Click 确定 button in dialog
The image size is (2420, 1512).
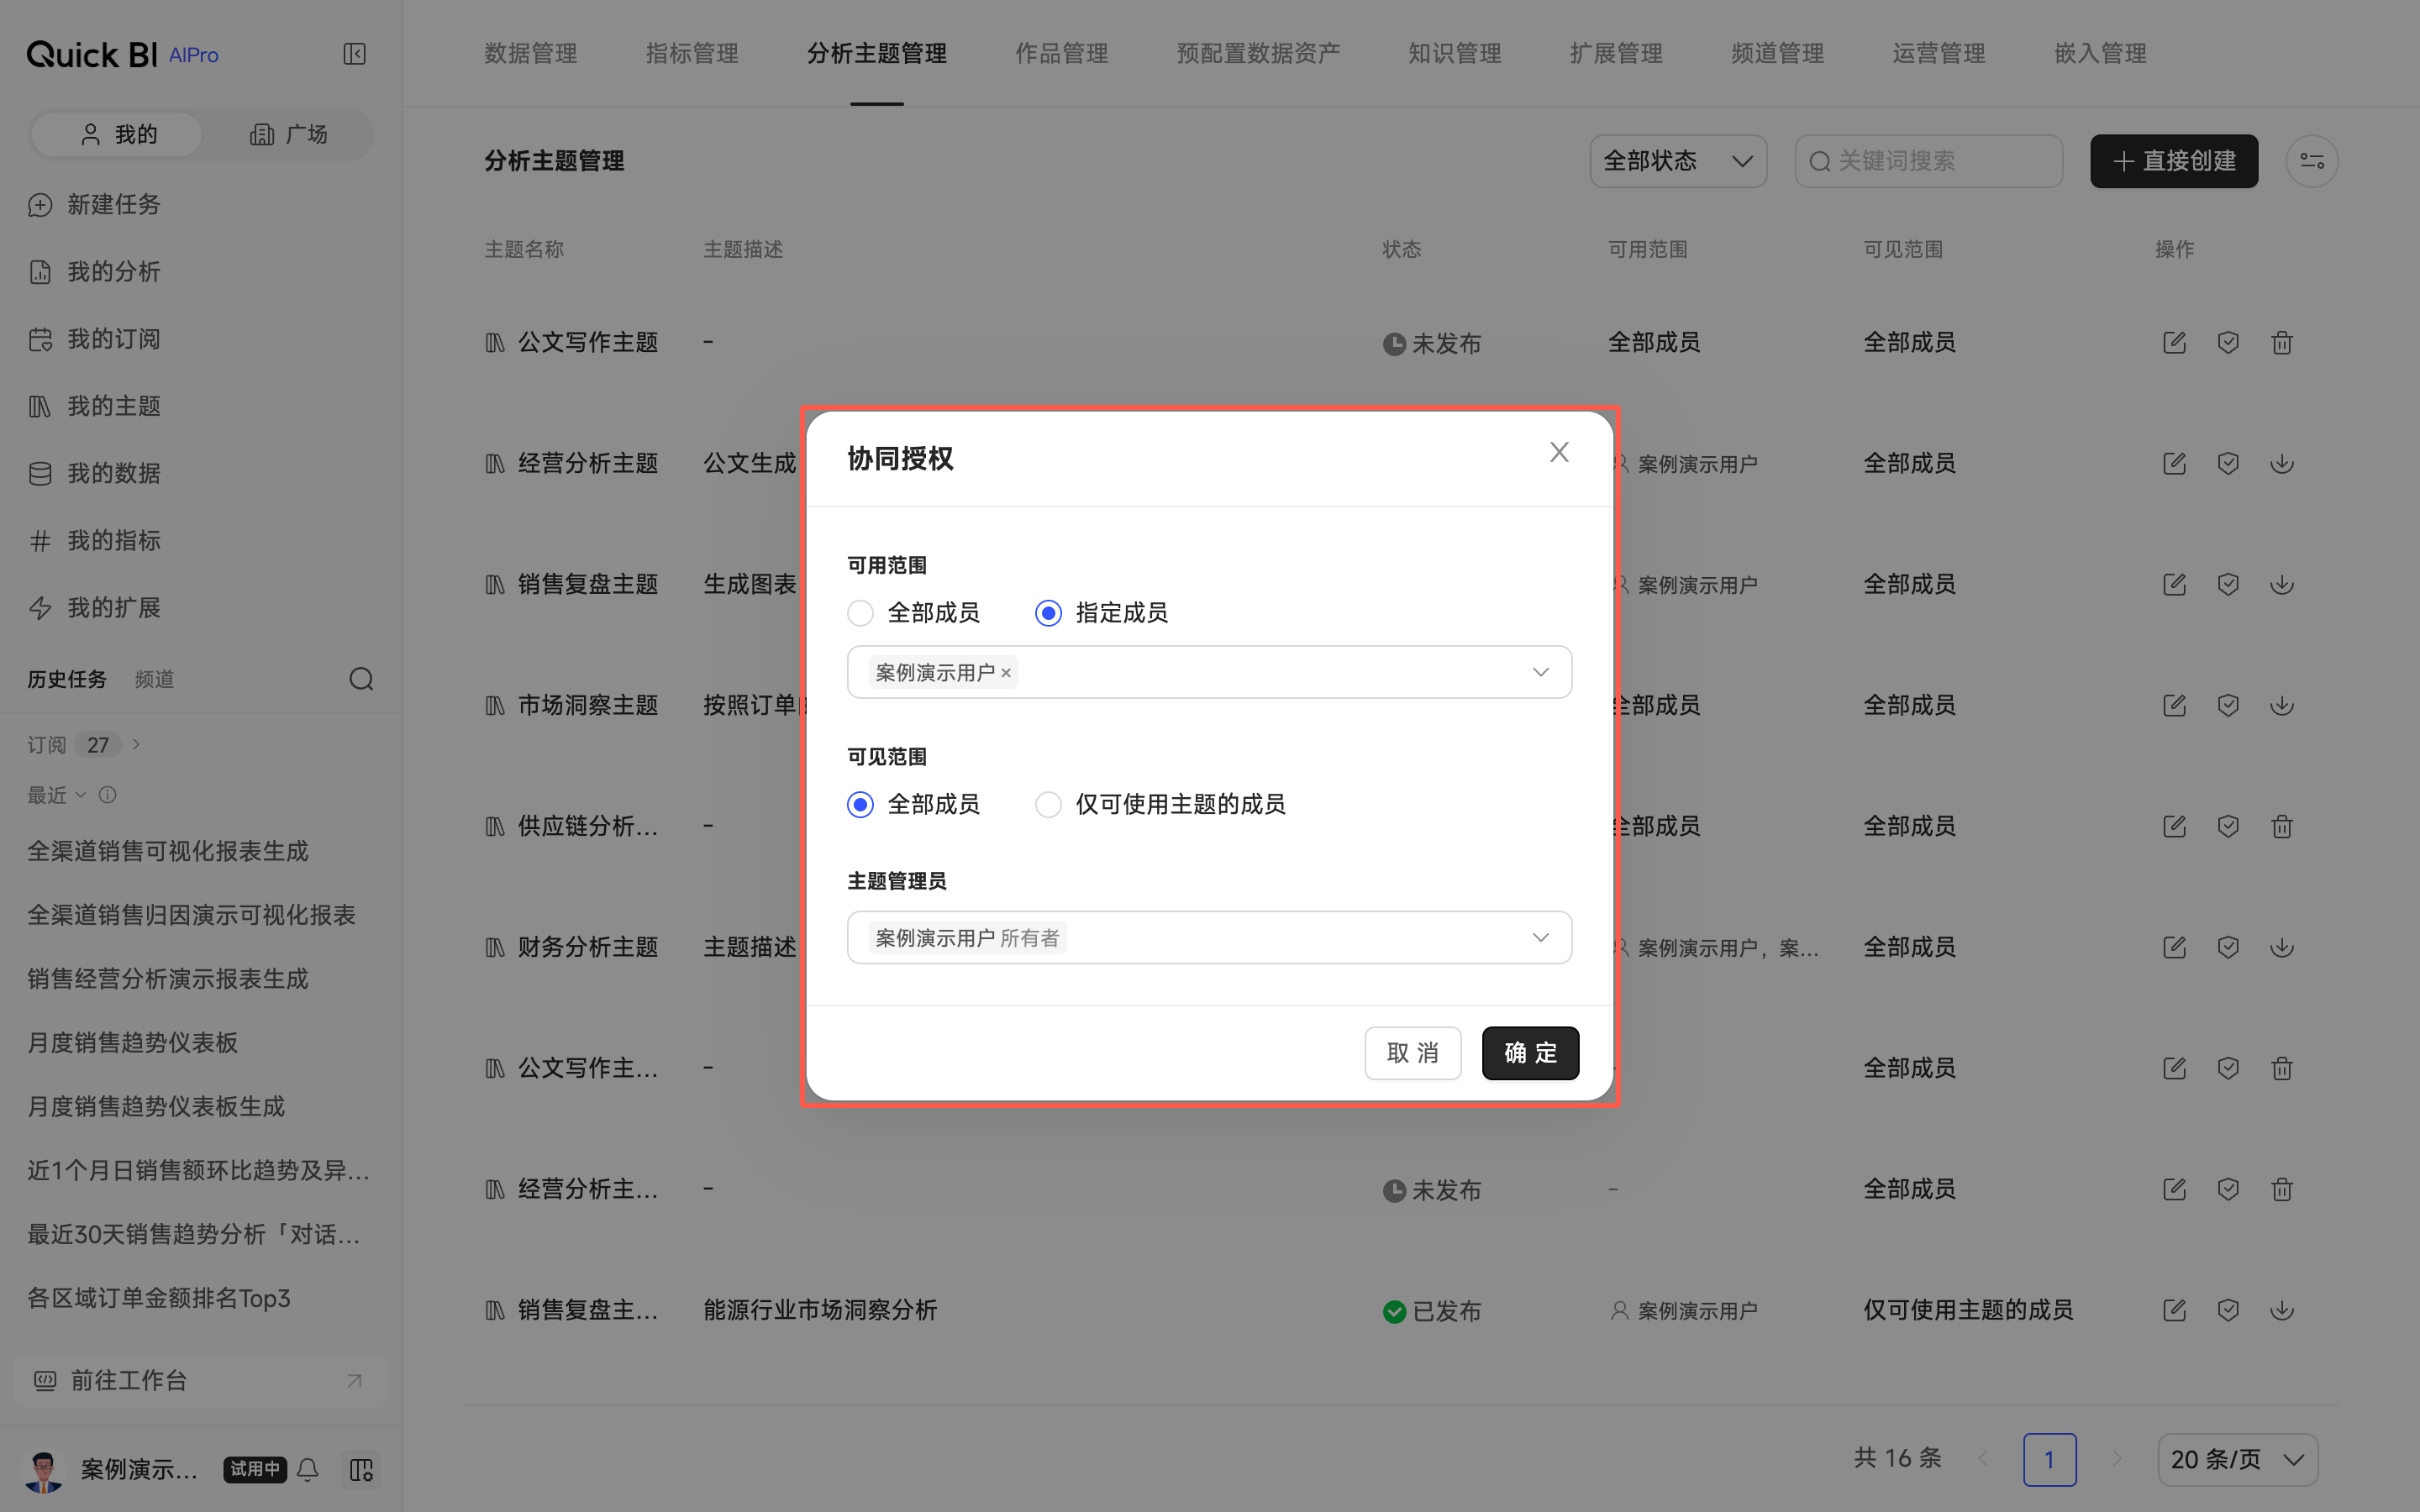(x=1530, y=1053)
